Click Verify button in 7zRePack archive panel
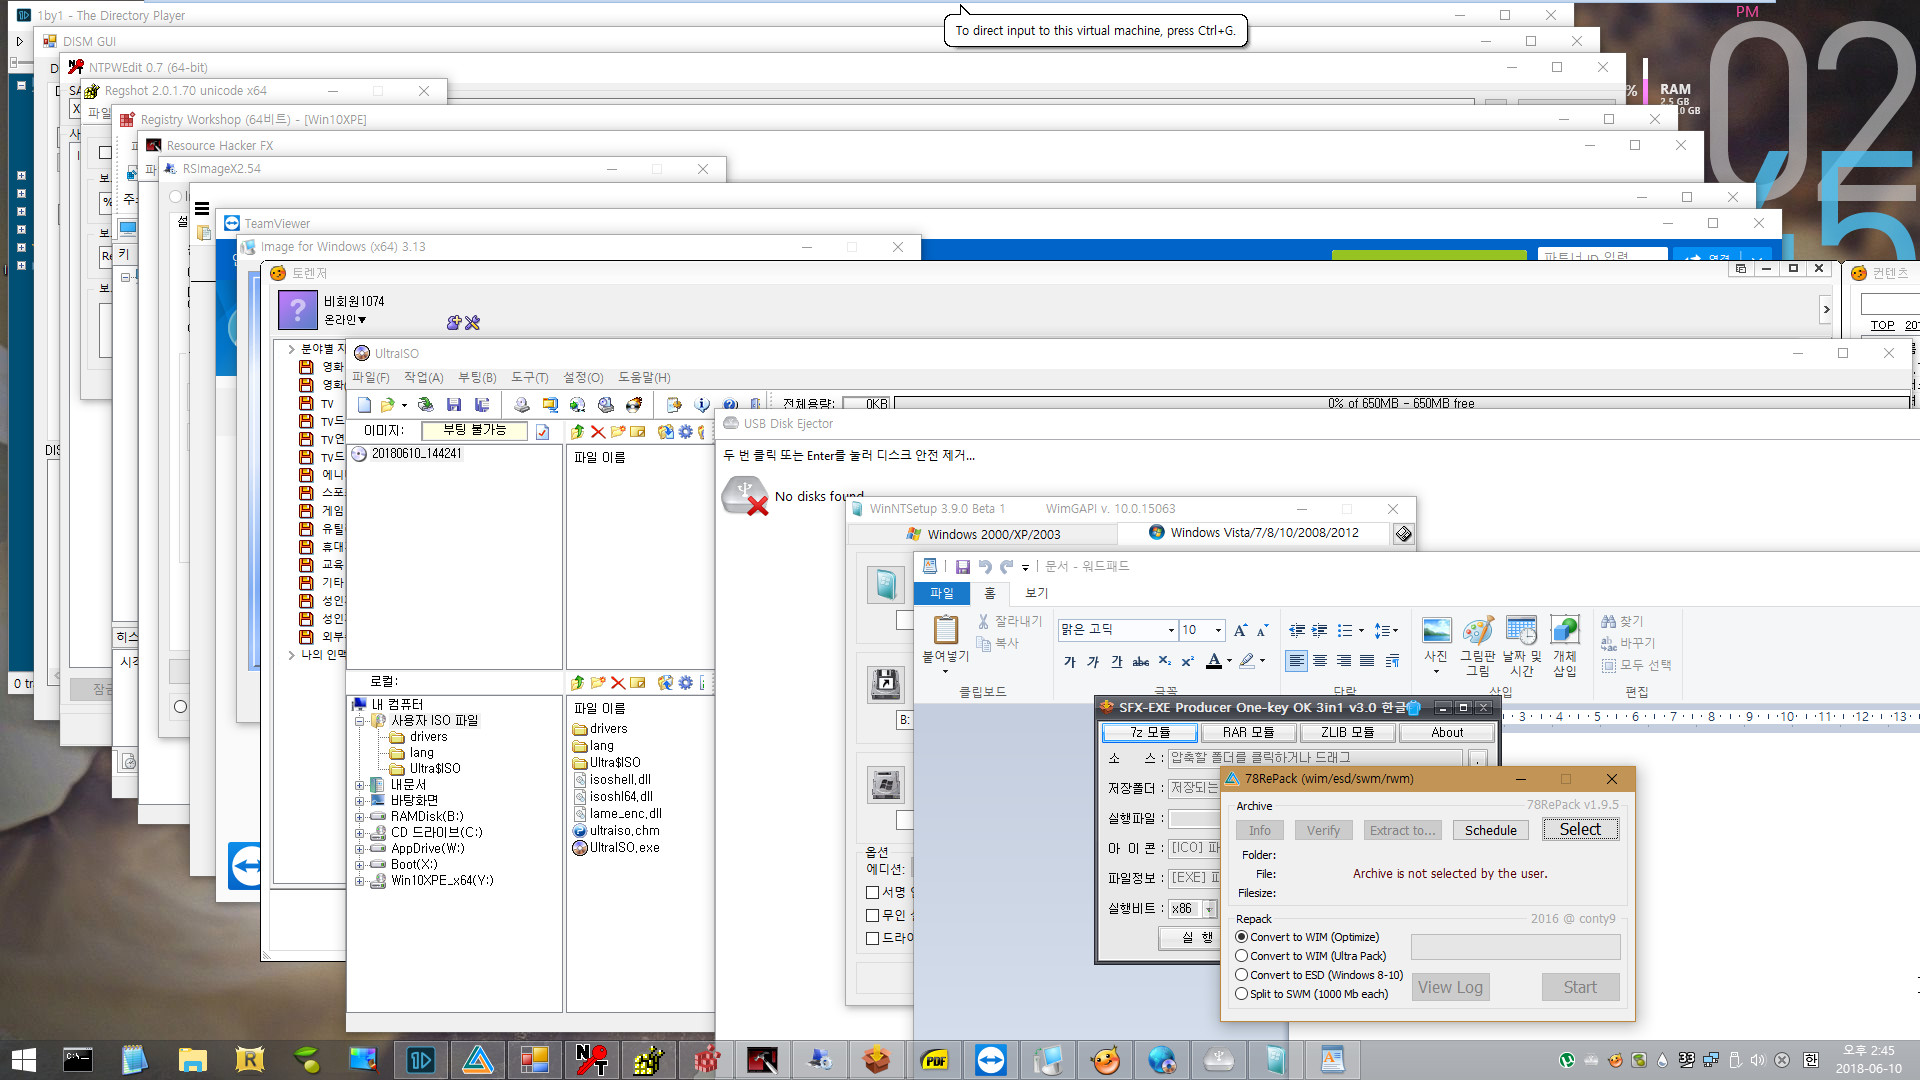Image resolution: width=1920 pixels, height=1080 pixels. pos(1323,829)
